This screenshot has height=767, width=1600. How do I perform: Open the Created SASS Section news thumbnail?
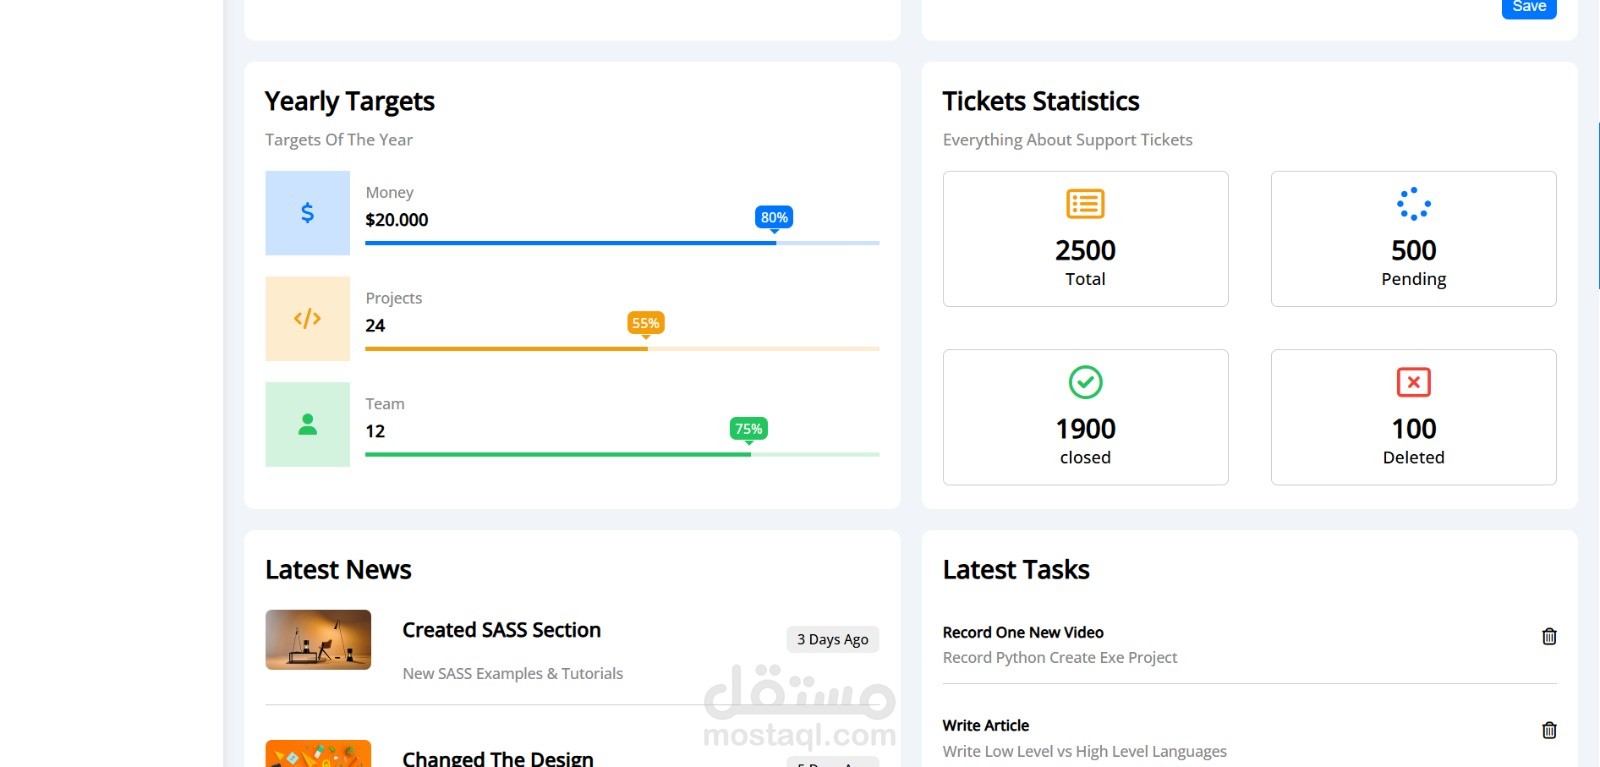318,640
